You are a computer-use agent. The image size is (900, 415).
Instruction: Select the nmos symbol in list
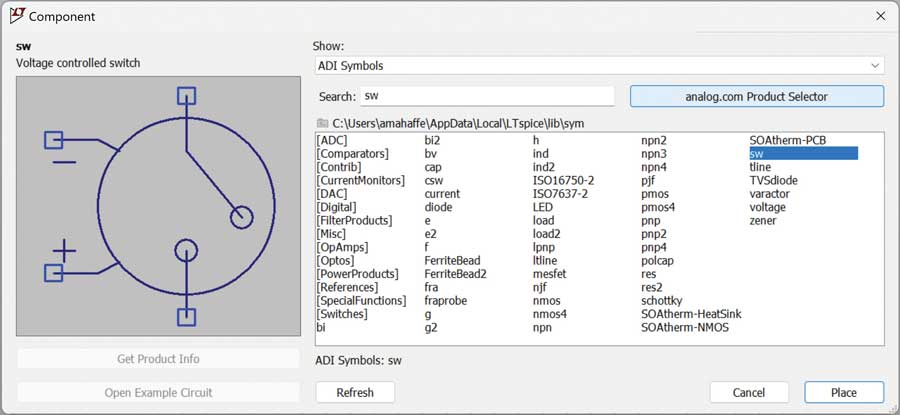[547, 301]
